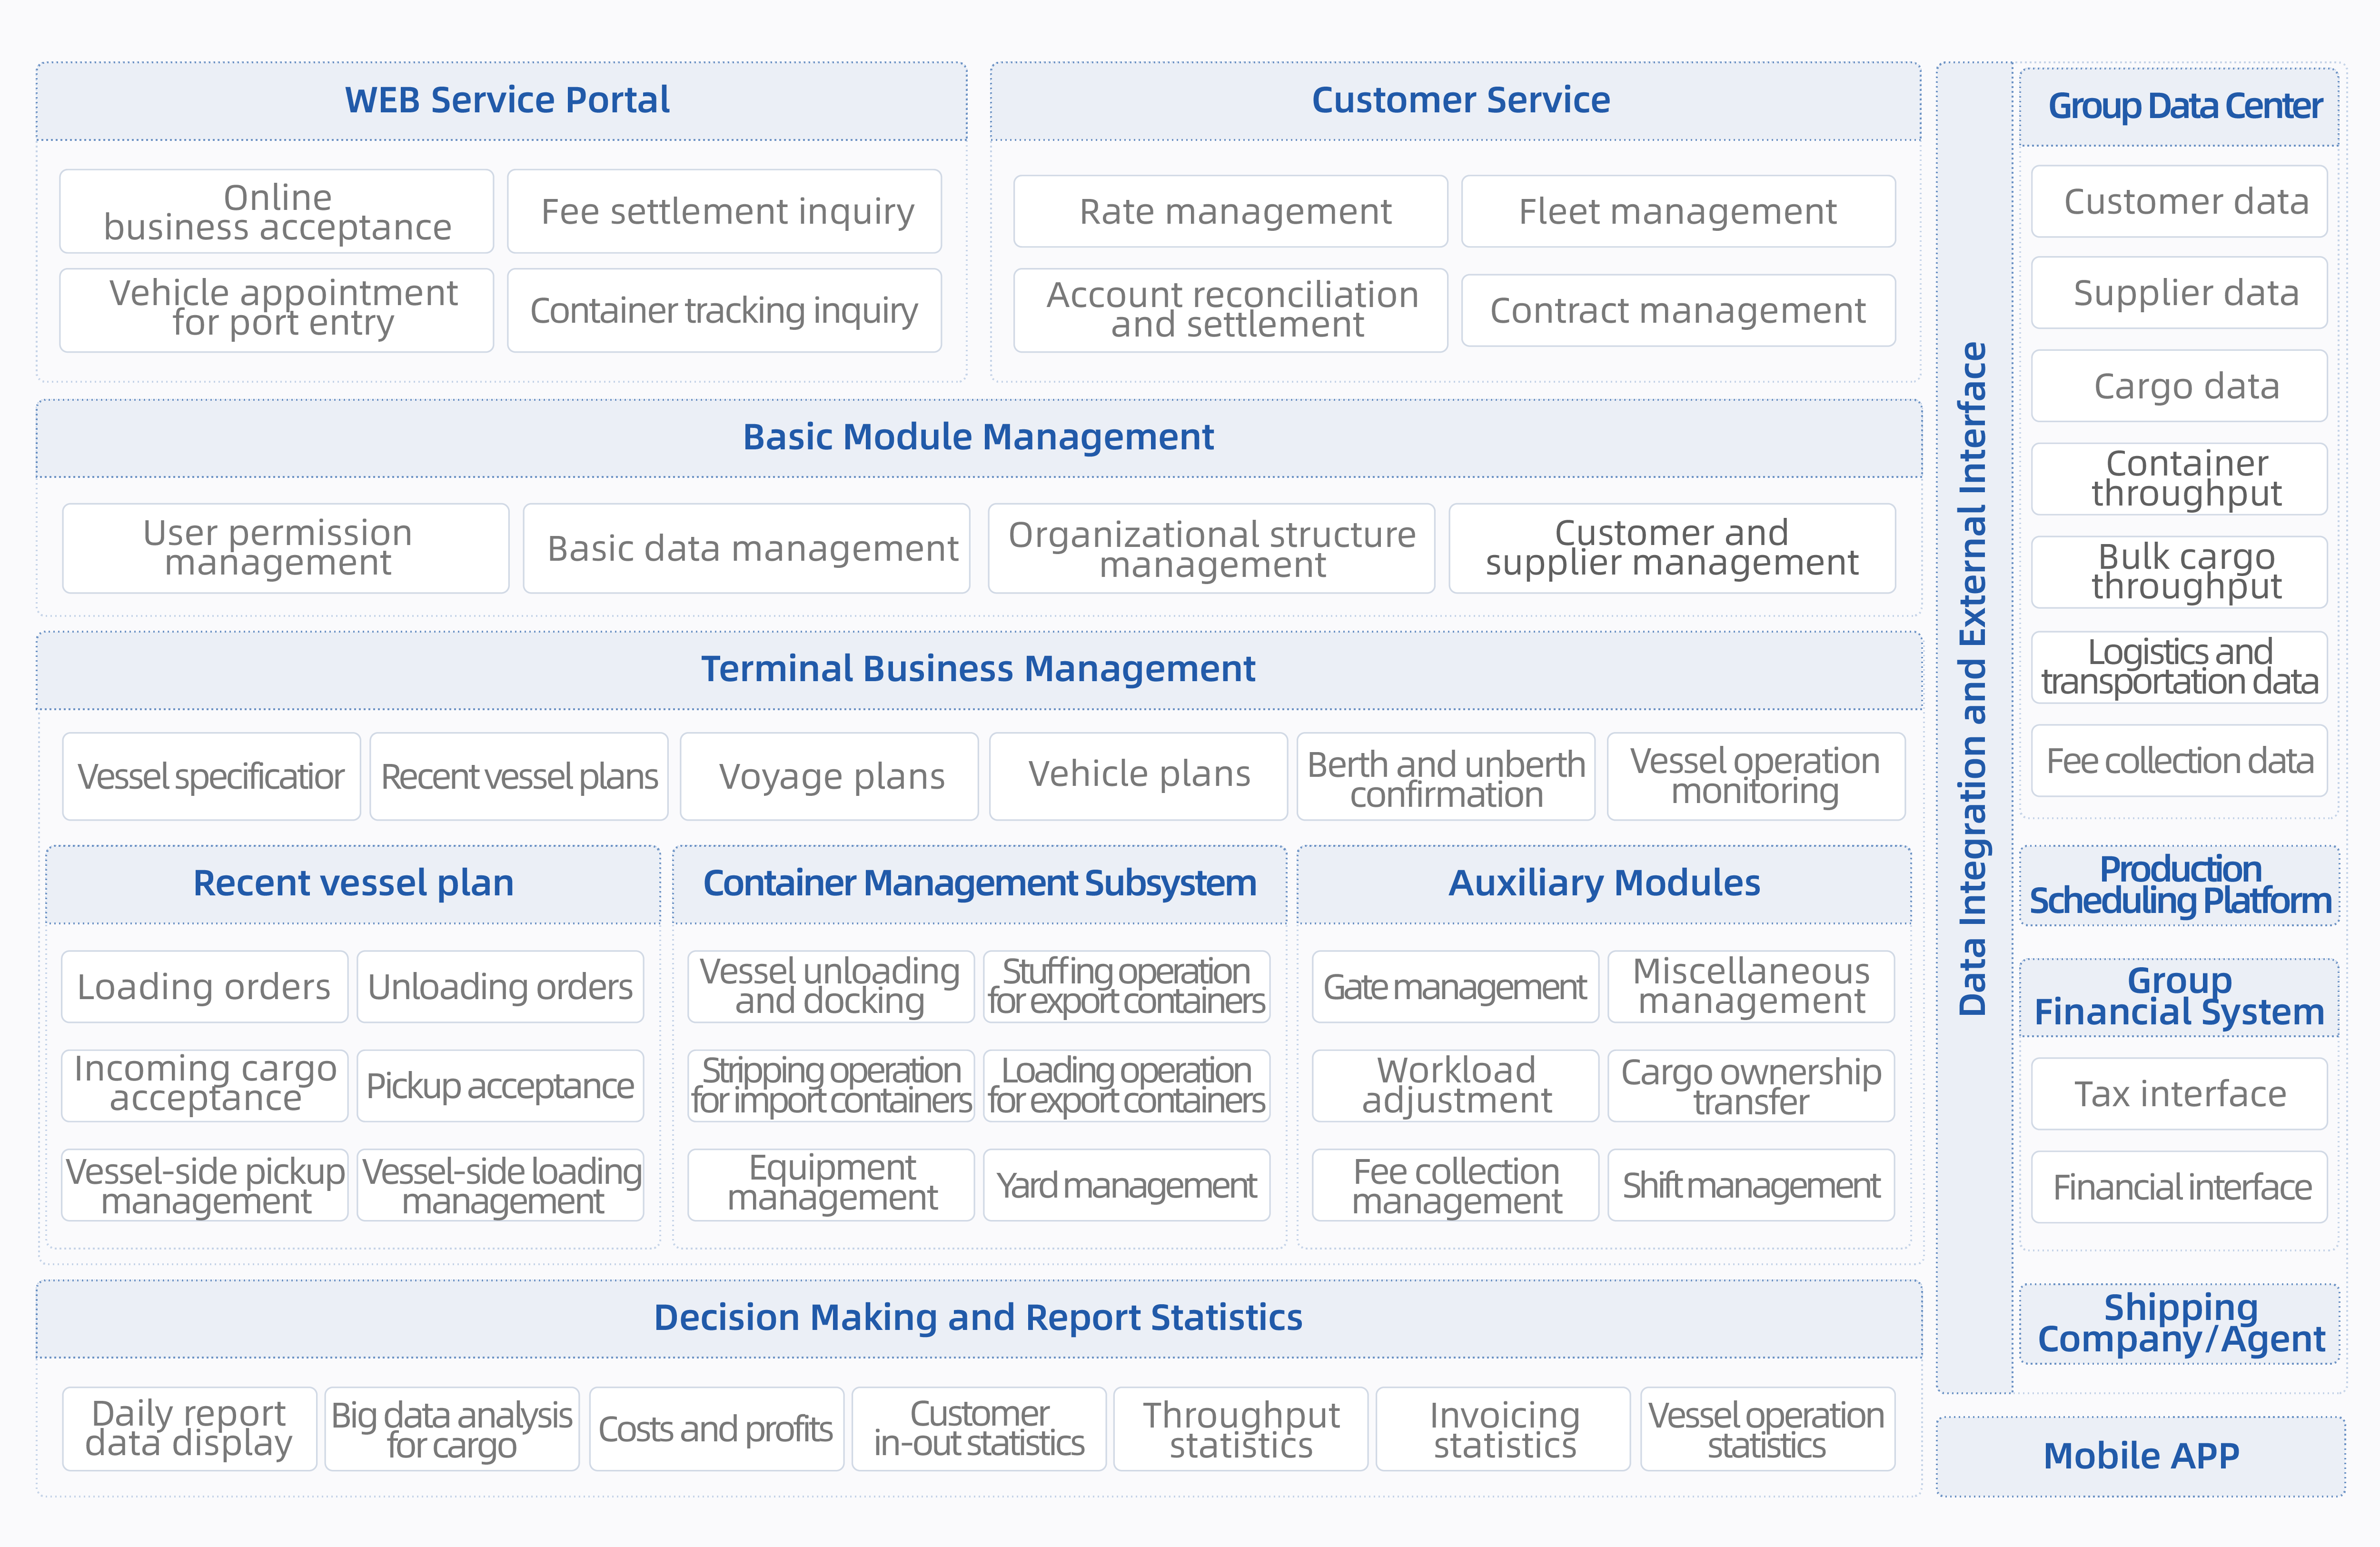Image resolution: width=2380 pixels, height=1547 pixels.
Task: Click the Contract management box
Action: tap(1679, 310)
